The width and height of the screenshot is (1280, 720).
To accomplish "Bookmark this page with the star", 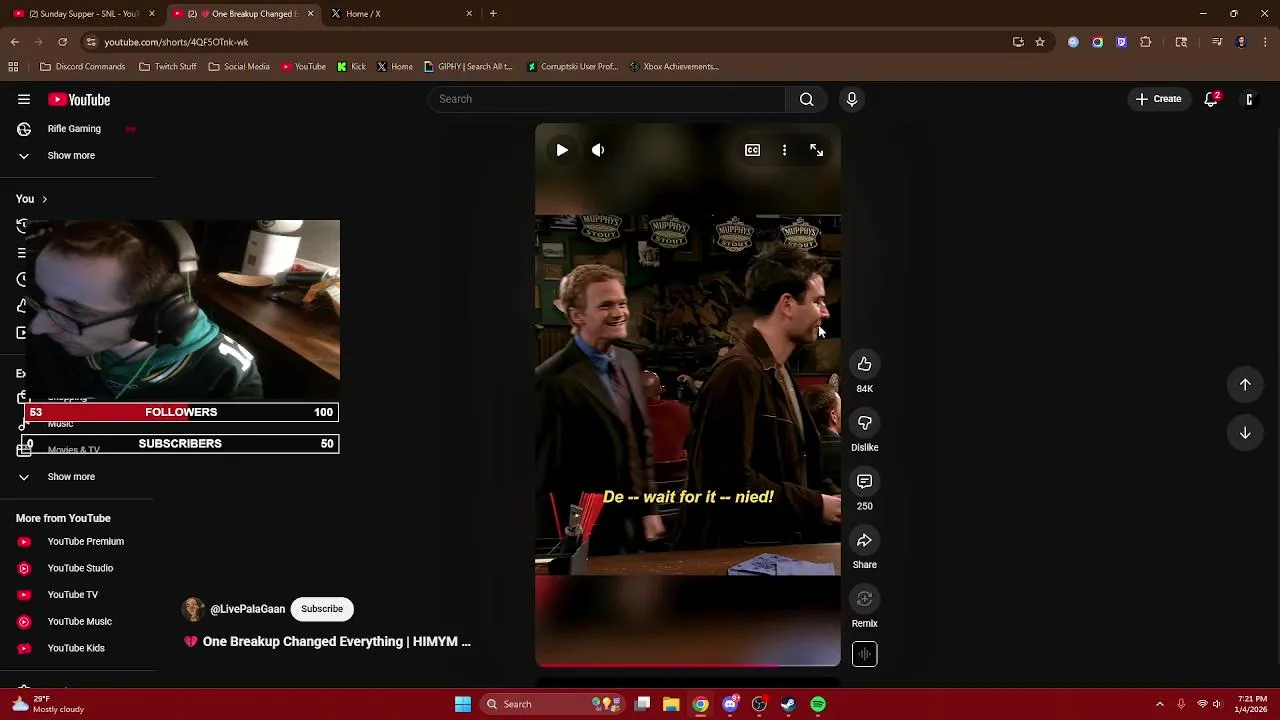I will [1040, 42].
